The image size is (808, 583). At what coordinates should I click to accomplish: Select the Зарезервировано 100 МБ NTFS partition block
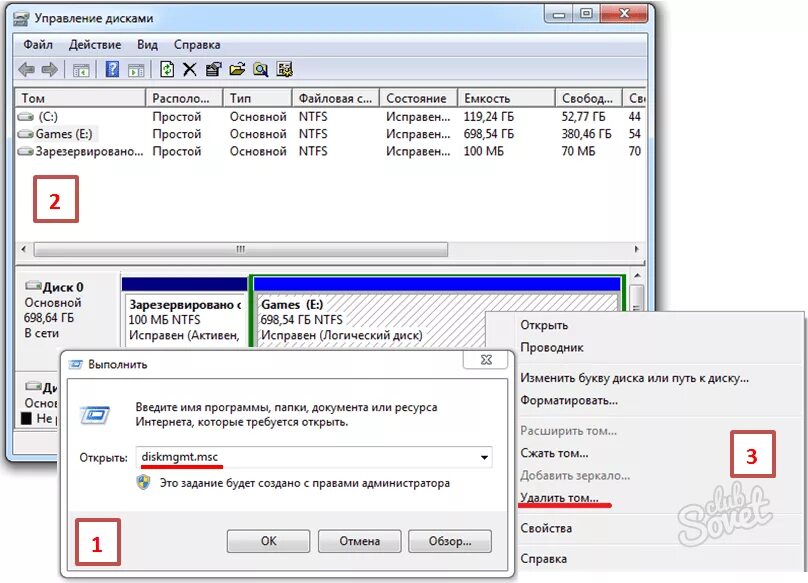point(184,313)
